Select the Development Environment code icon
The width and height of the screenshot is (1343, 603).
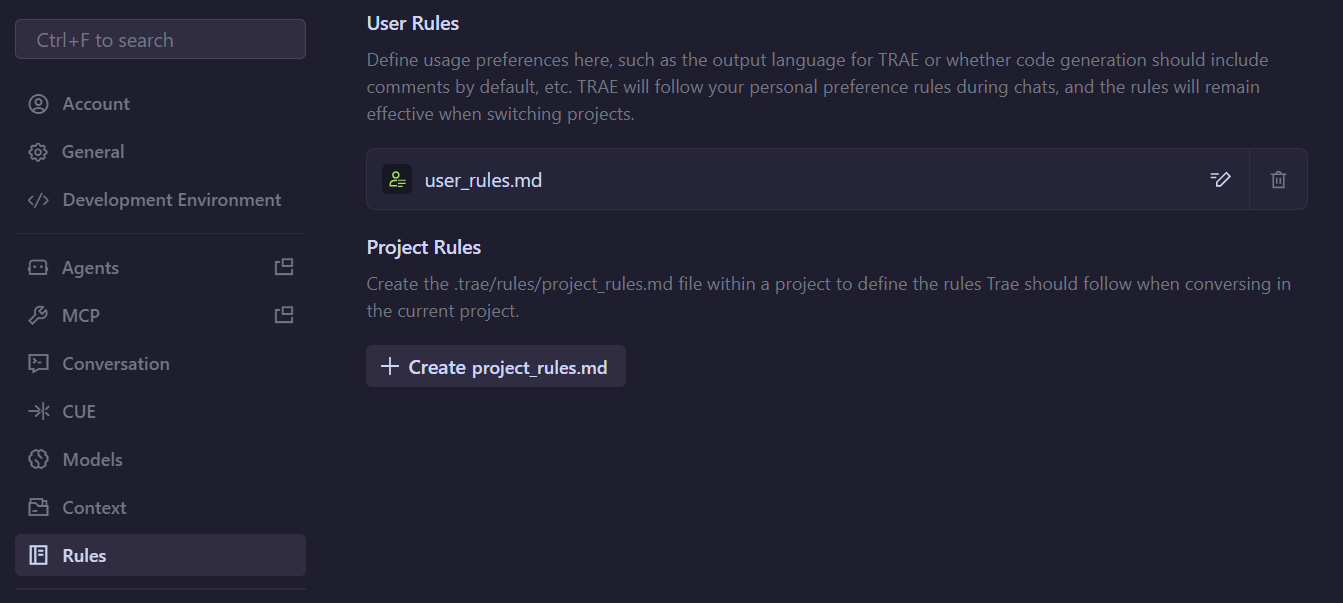point(37,199)
